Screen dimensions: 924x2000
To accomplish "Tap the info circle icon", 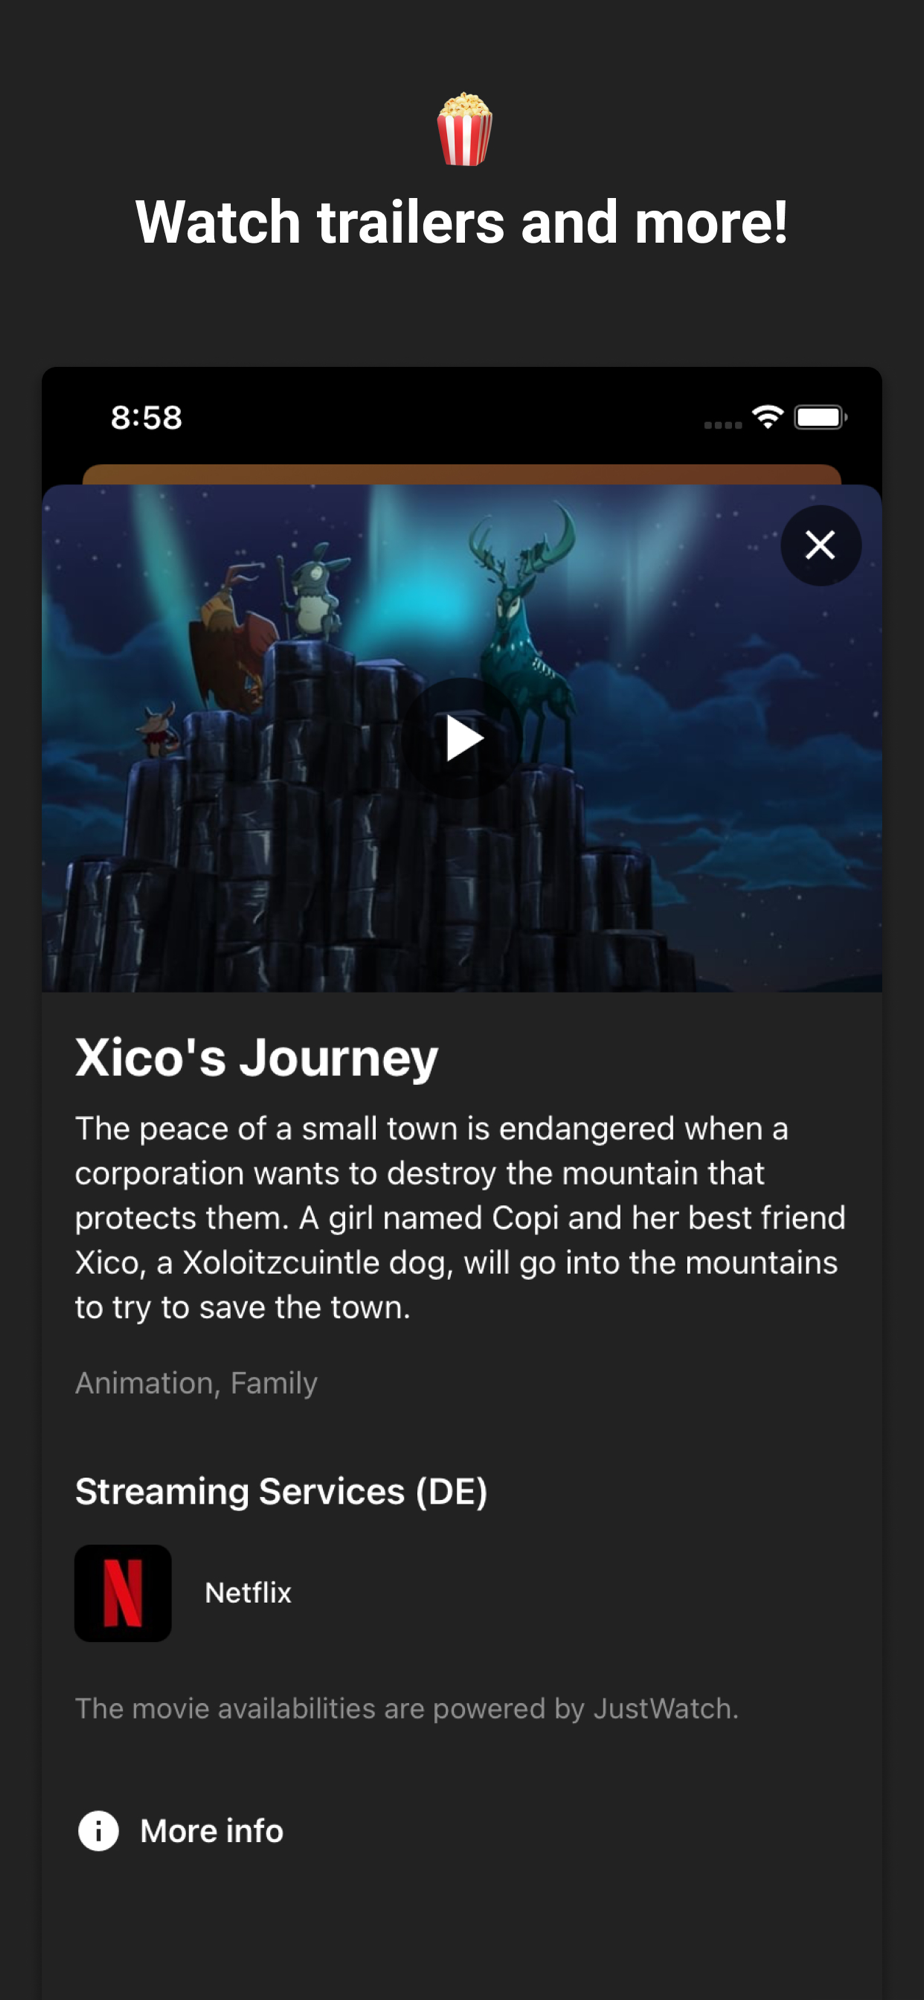I will click(98, 1831).
